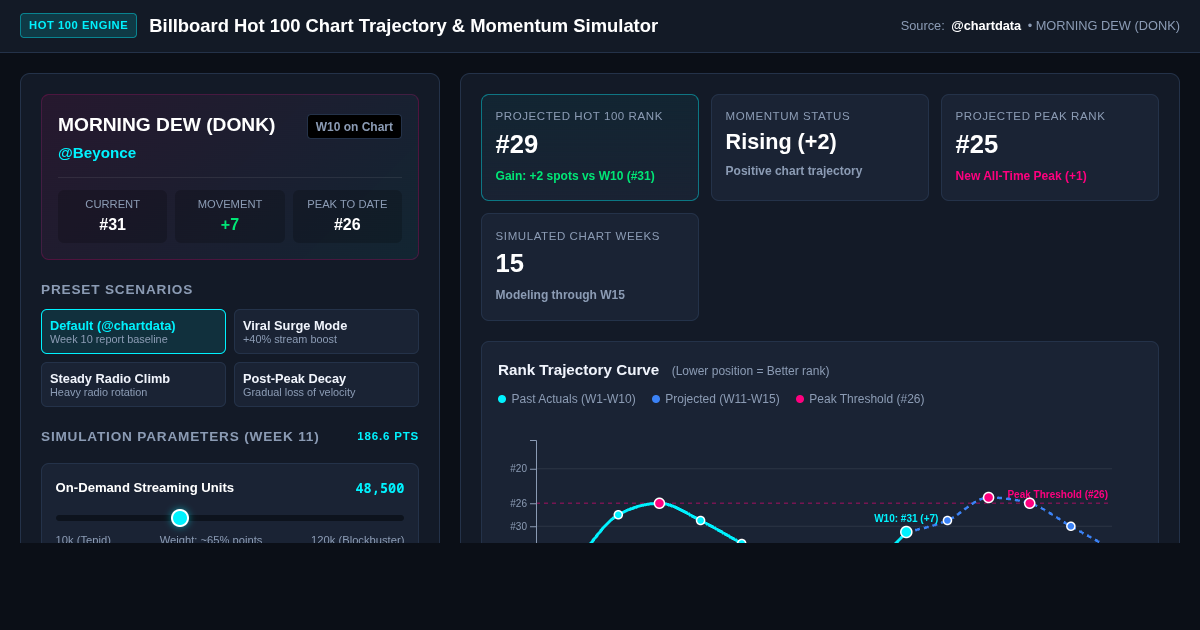This screenshot has width=1200, height=630.
Task: Click the Projected Peak Rank card
Action: point(1050,147)
